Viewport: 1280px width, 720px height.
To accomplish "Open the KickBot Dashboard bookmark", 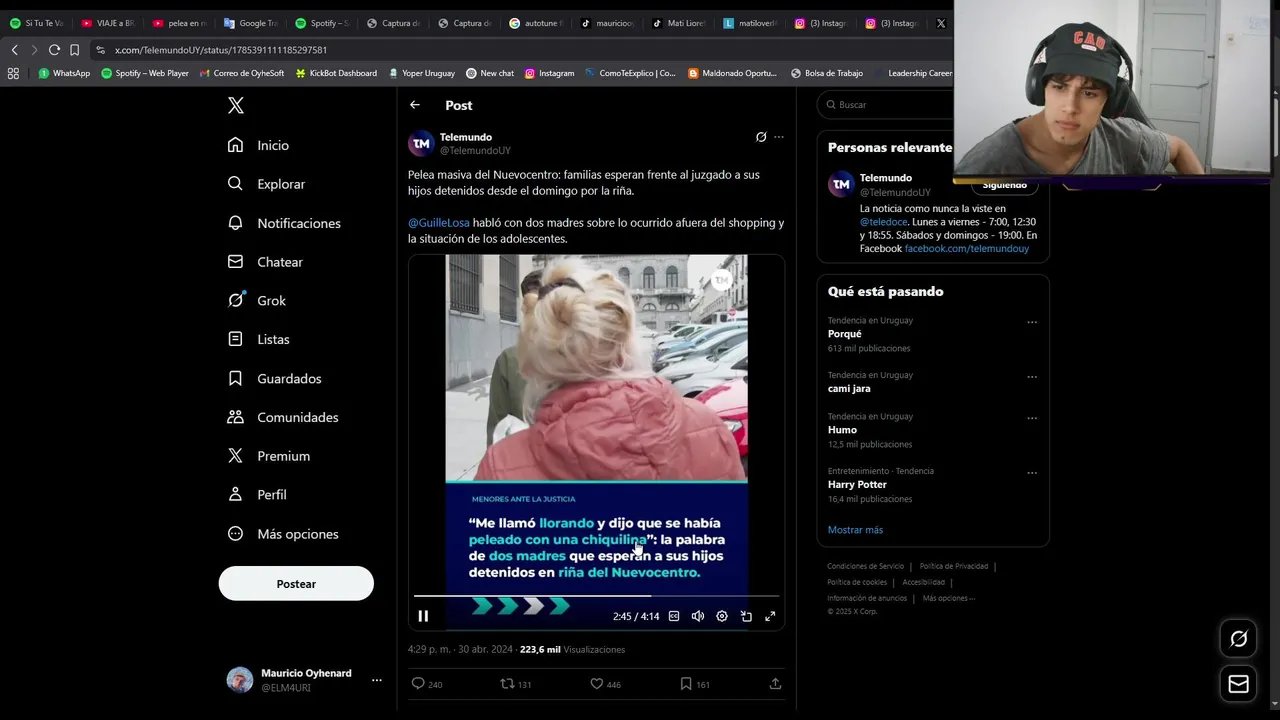I will click(x=336, y=73).
